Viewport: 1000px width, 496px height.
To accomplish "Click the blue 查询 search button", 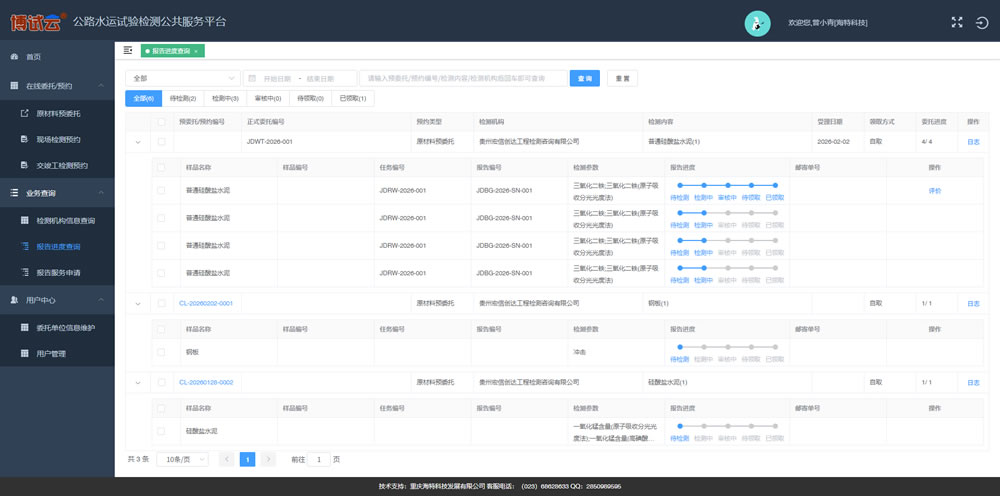I will click(x=585, y=78).
